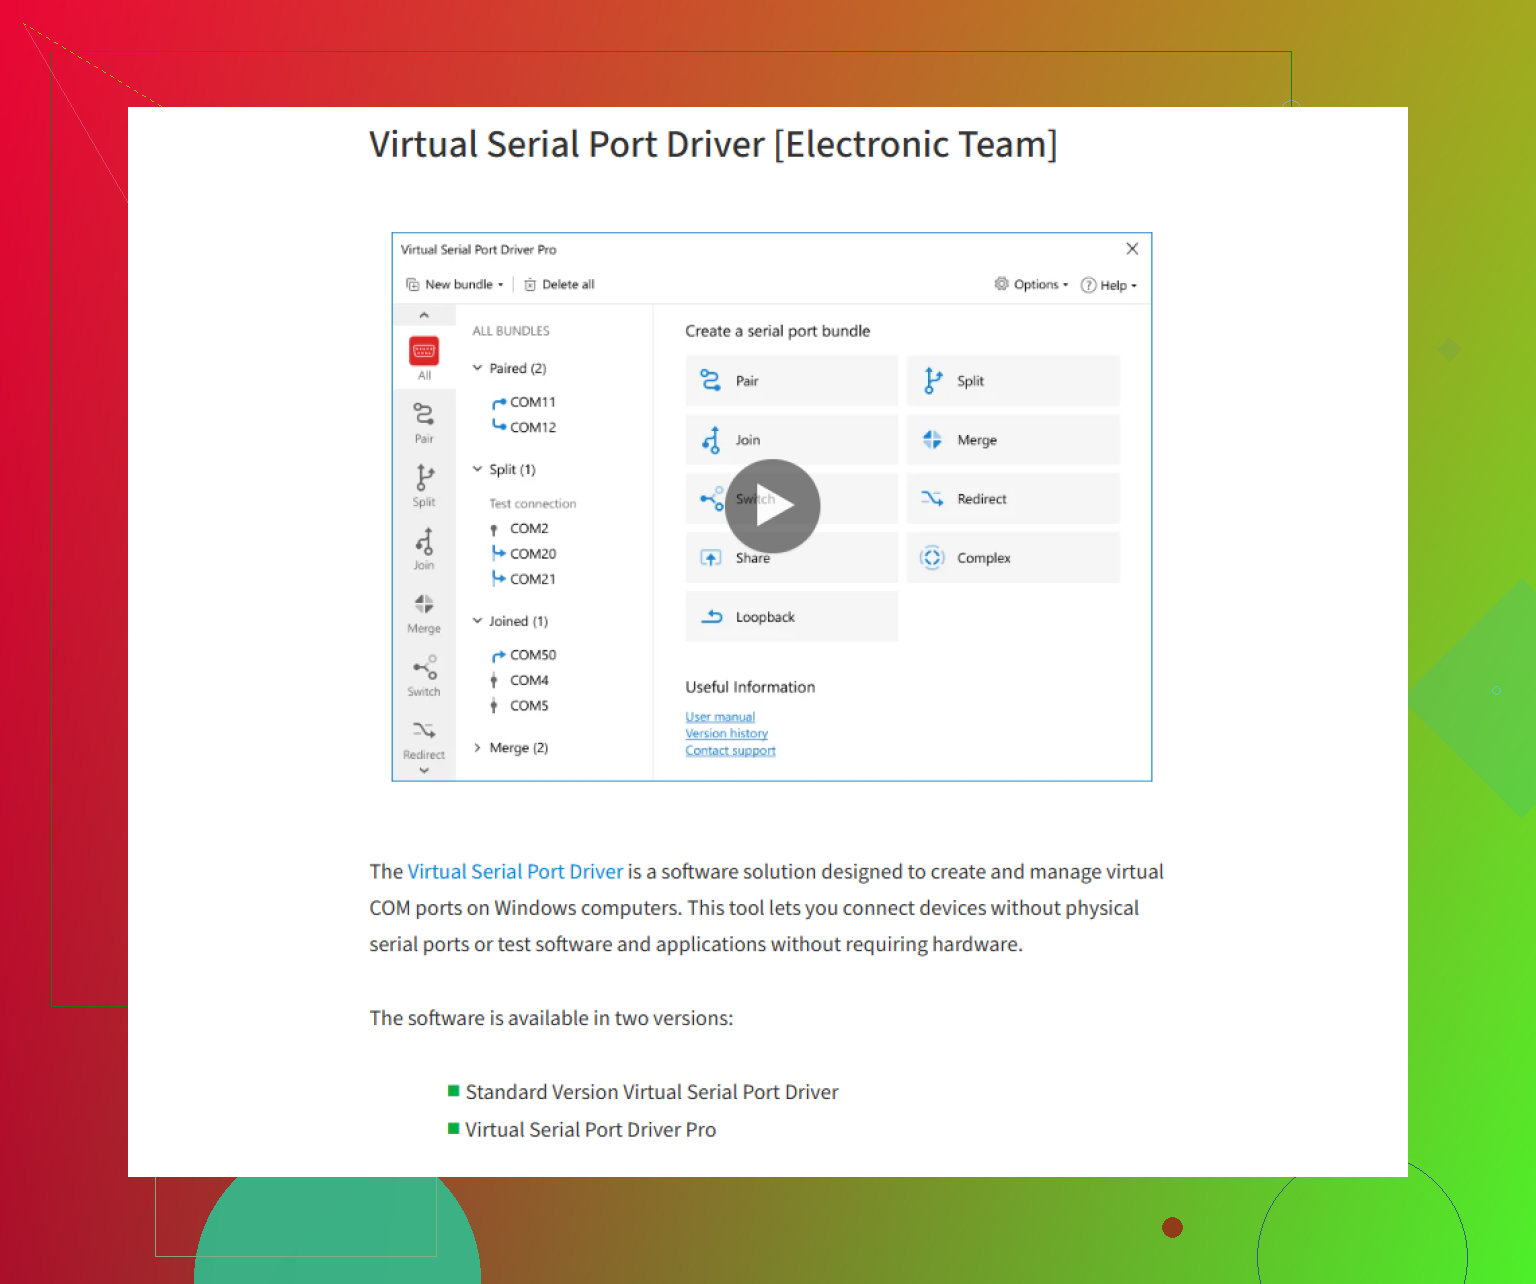Open the Switch tool from the sidebar

423,674
